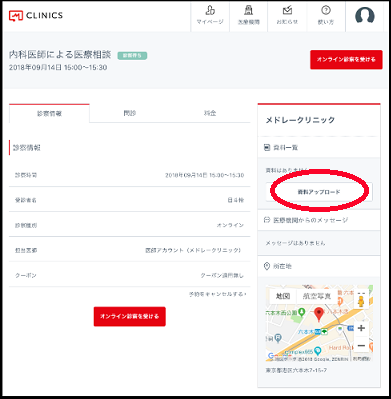Viewport: 391px width, 399px height.
Task: Select the 診察情報 tab
Action: click(49, 113)
